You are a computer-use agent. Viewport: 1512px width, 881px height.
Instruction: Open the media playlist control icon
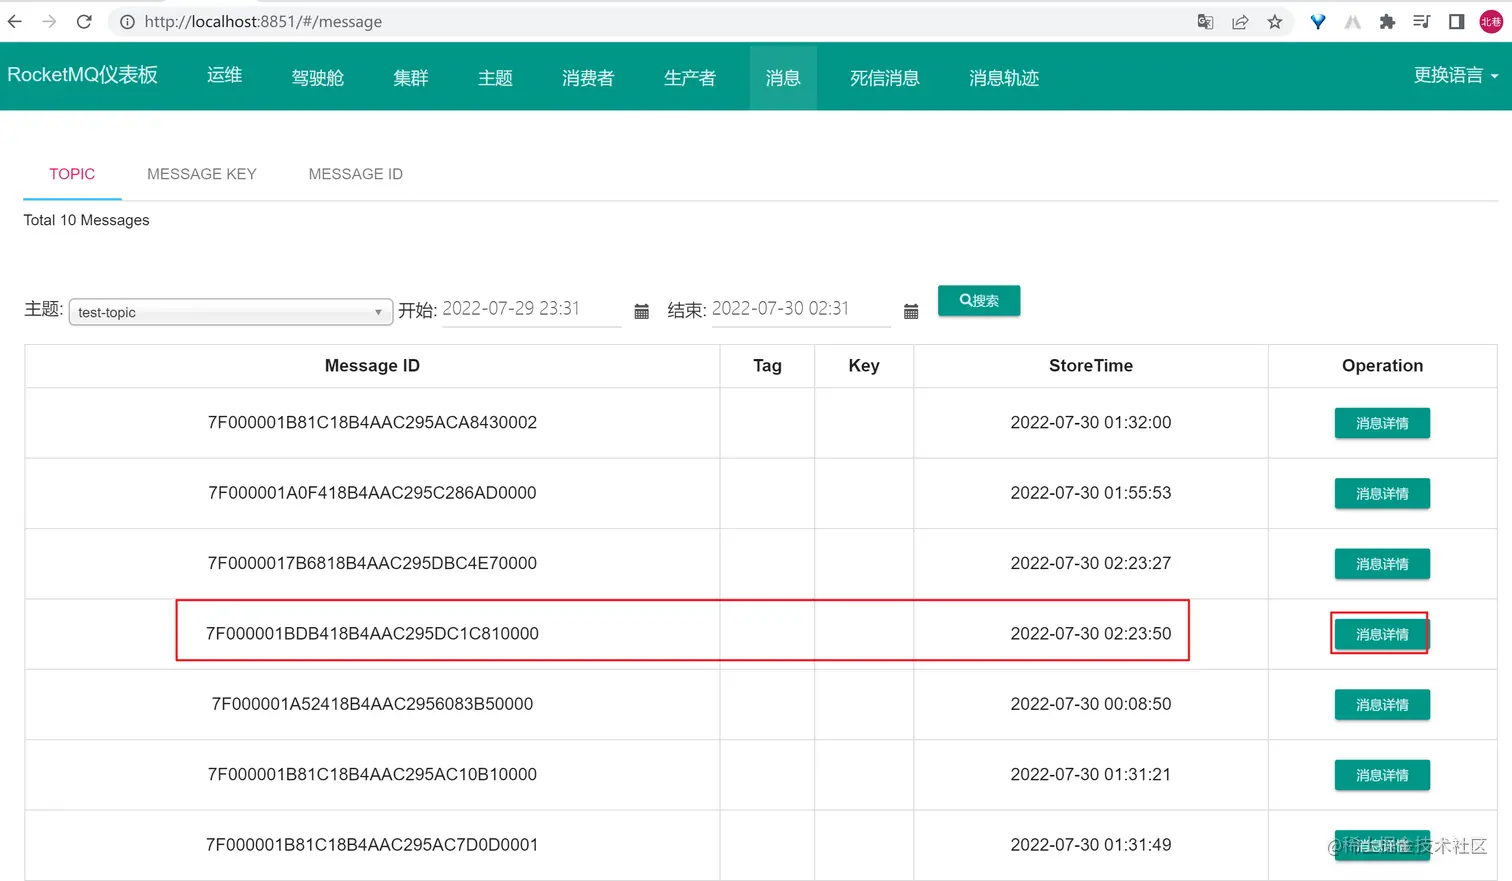[x=1421, y=21]
